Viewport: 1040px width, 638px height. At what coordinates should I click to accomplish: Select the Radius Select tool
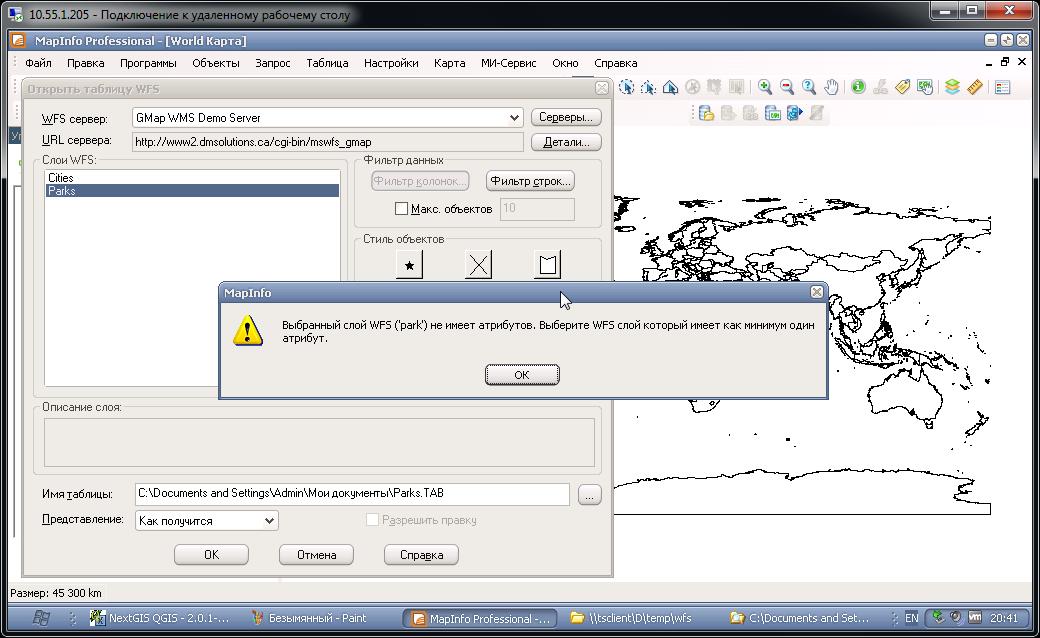(626, 87)
